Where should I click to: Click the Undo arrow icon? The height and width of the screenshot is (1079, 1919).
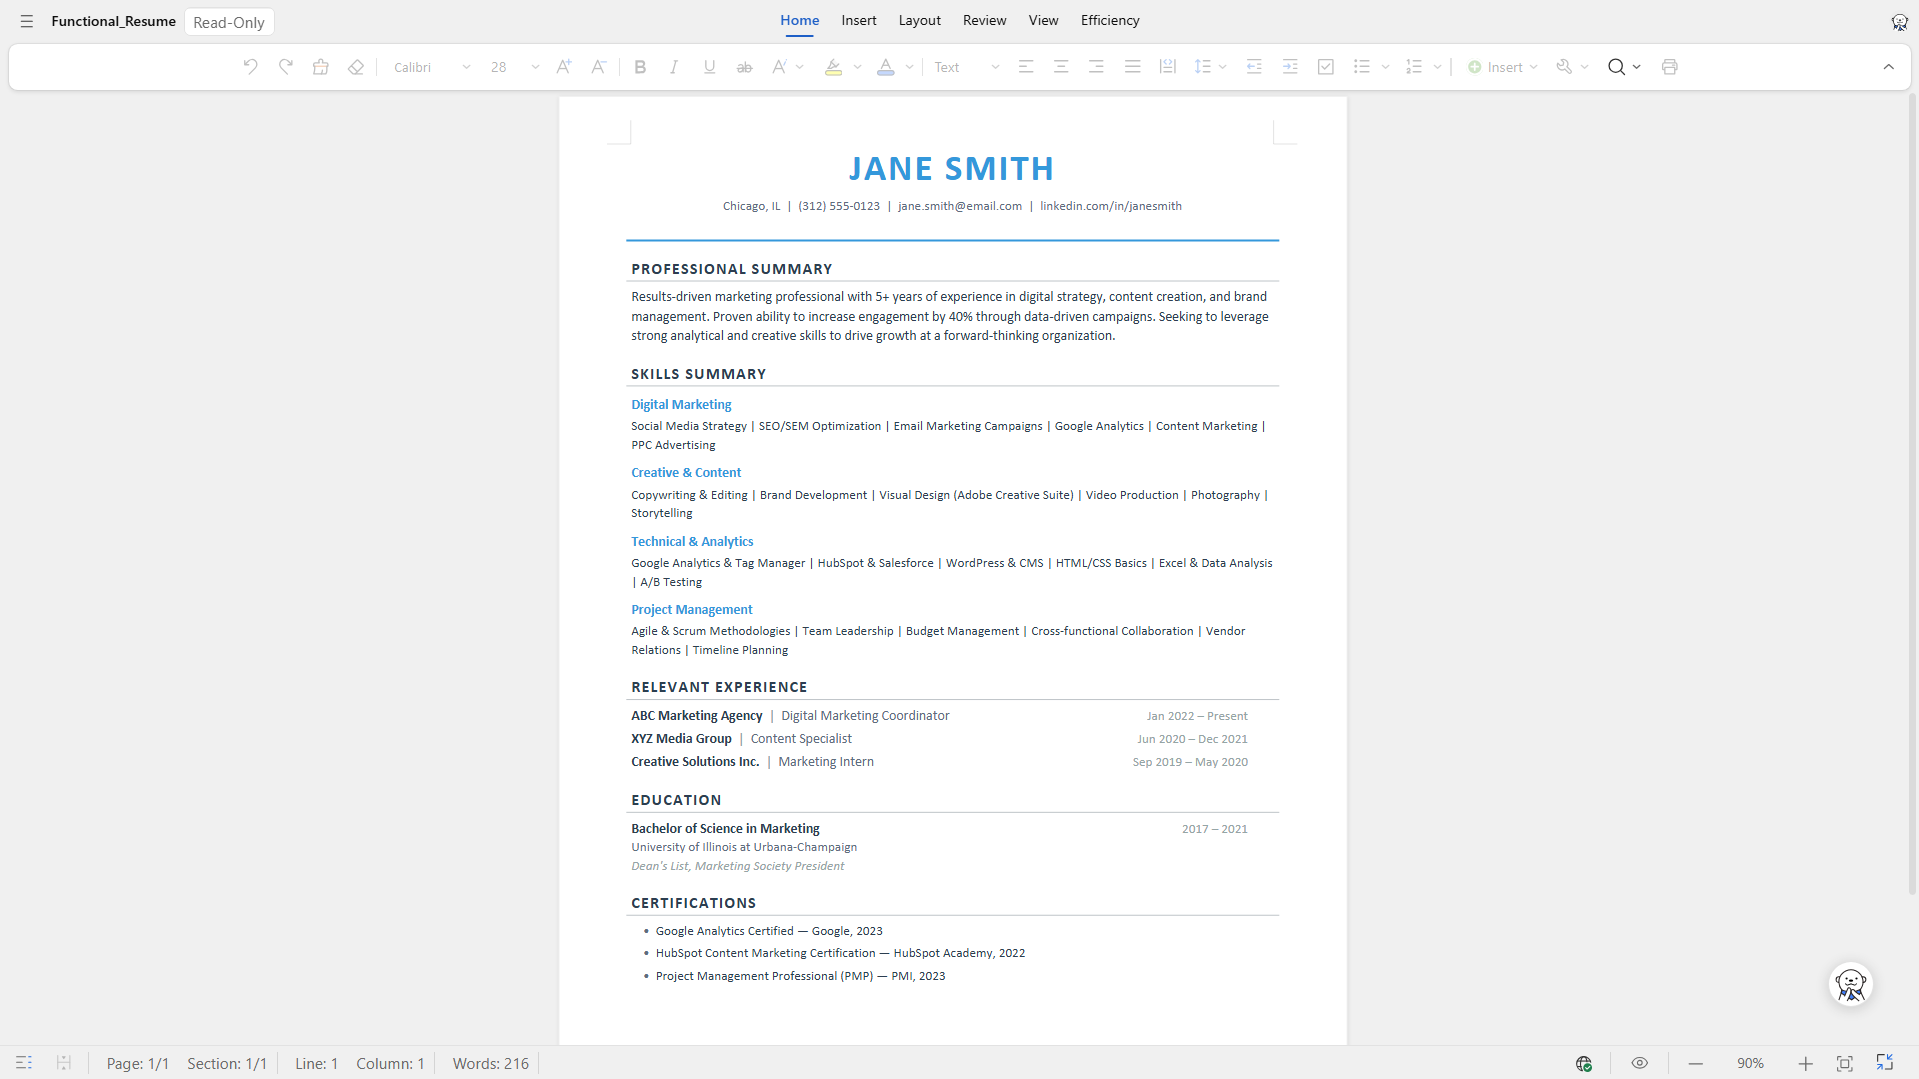click(x=251, y=67)
